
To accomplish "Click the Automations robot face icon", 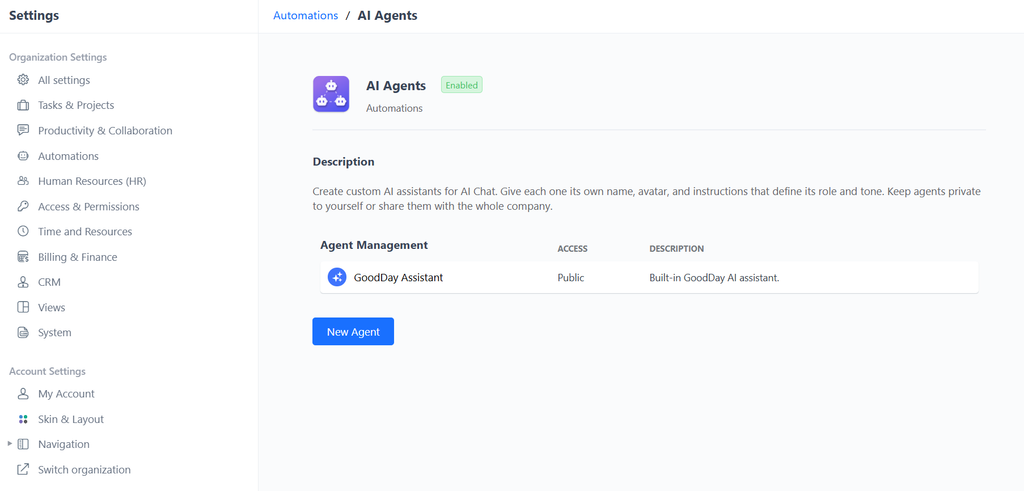I will [x=23, y=156].
